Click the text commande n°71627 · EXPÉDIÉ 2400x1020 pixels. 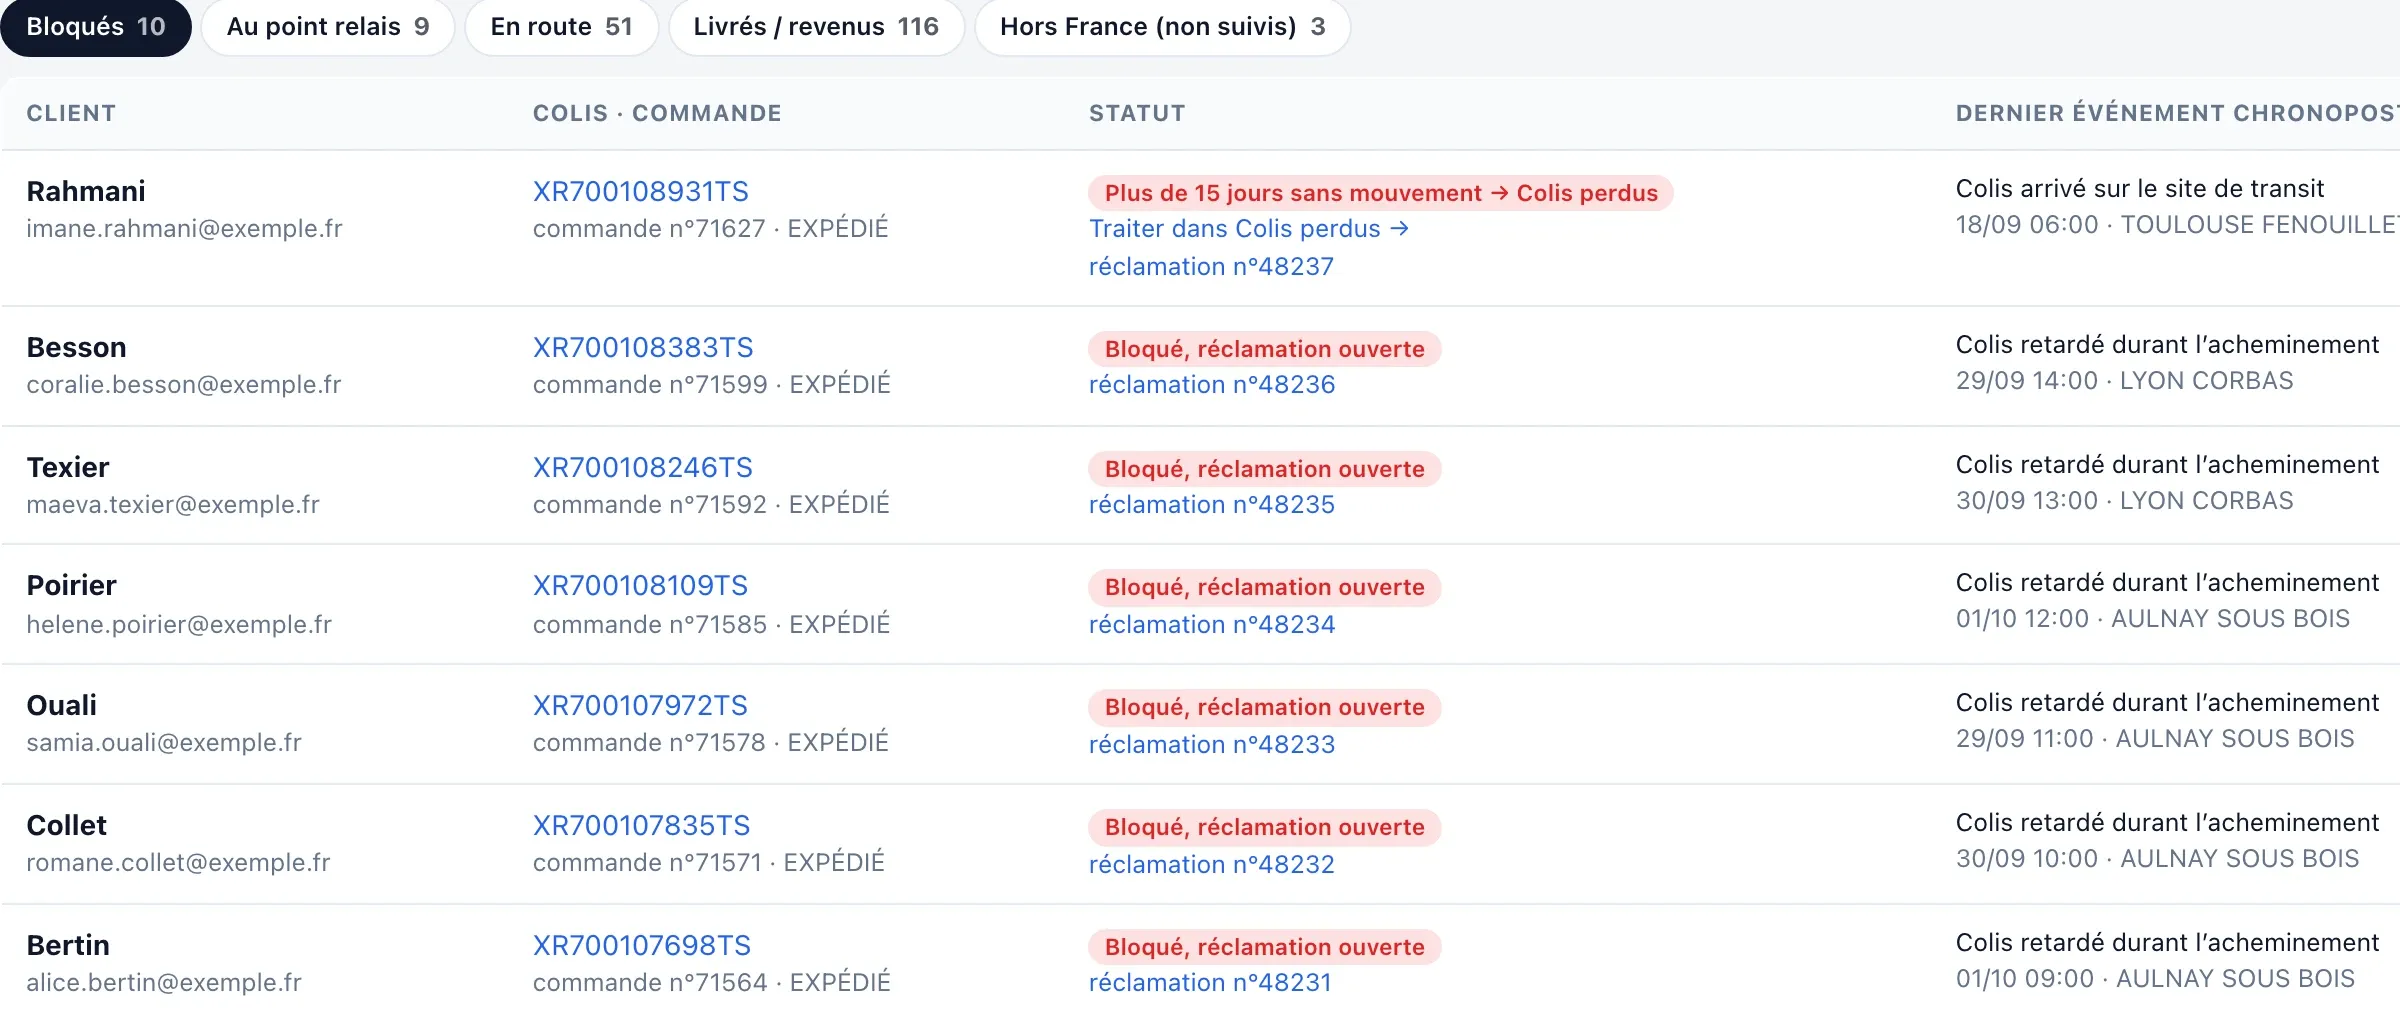(x=711, y=229)
